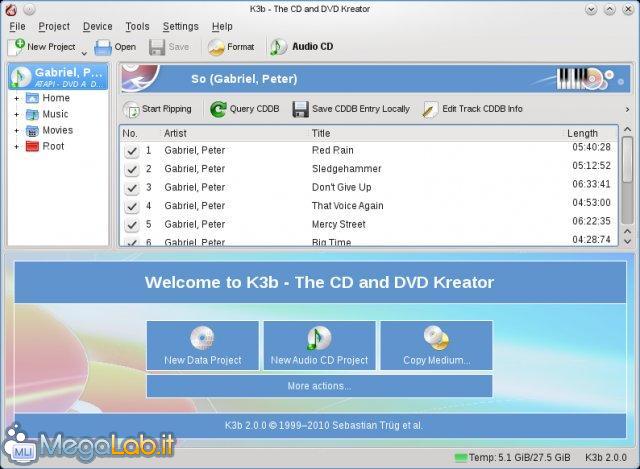
Task: Click the green temp space indicator icon
Action: (x=461, y=458)
